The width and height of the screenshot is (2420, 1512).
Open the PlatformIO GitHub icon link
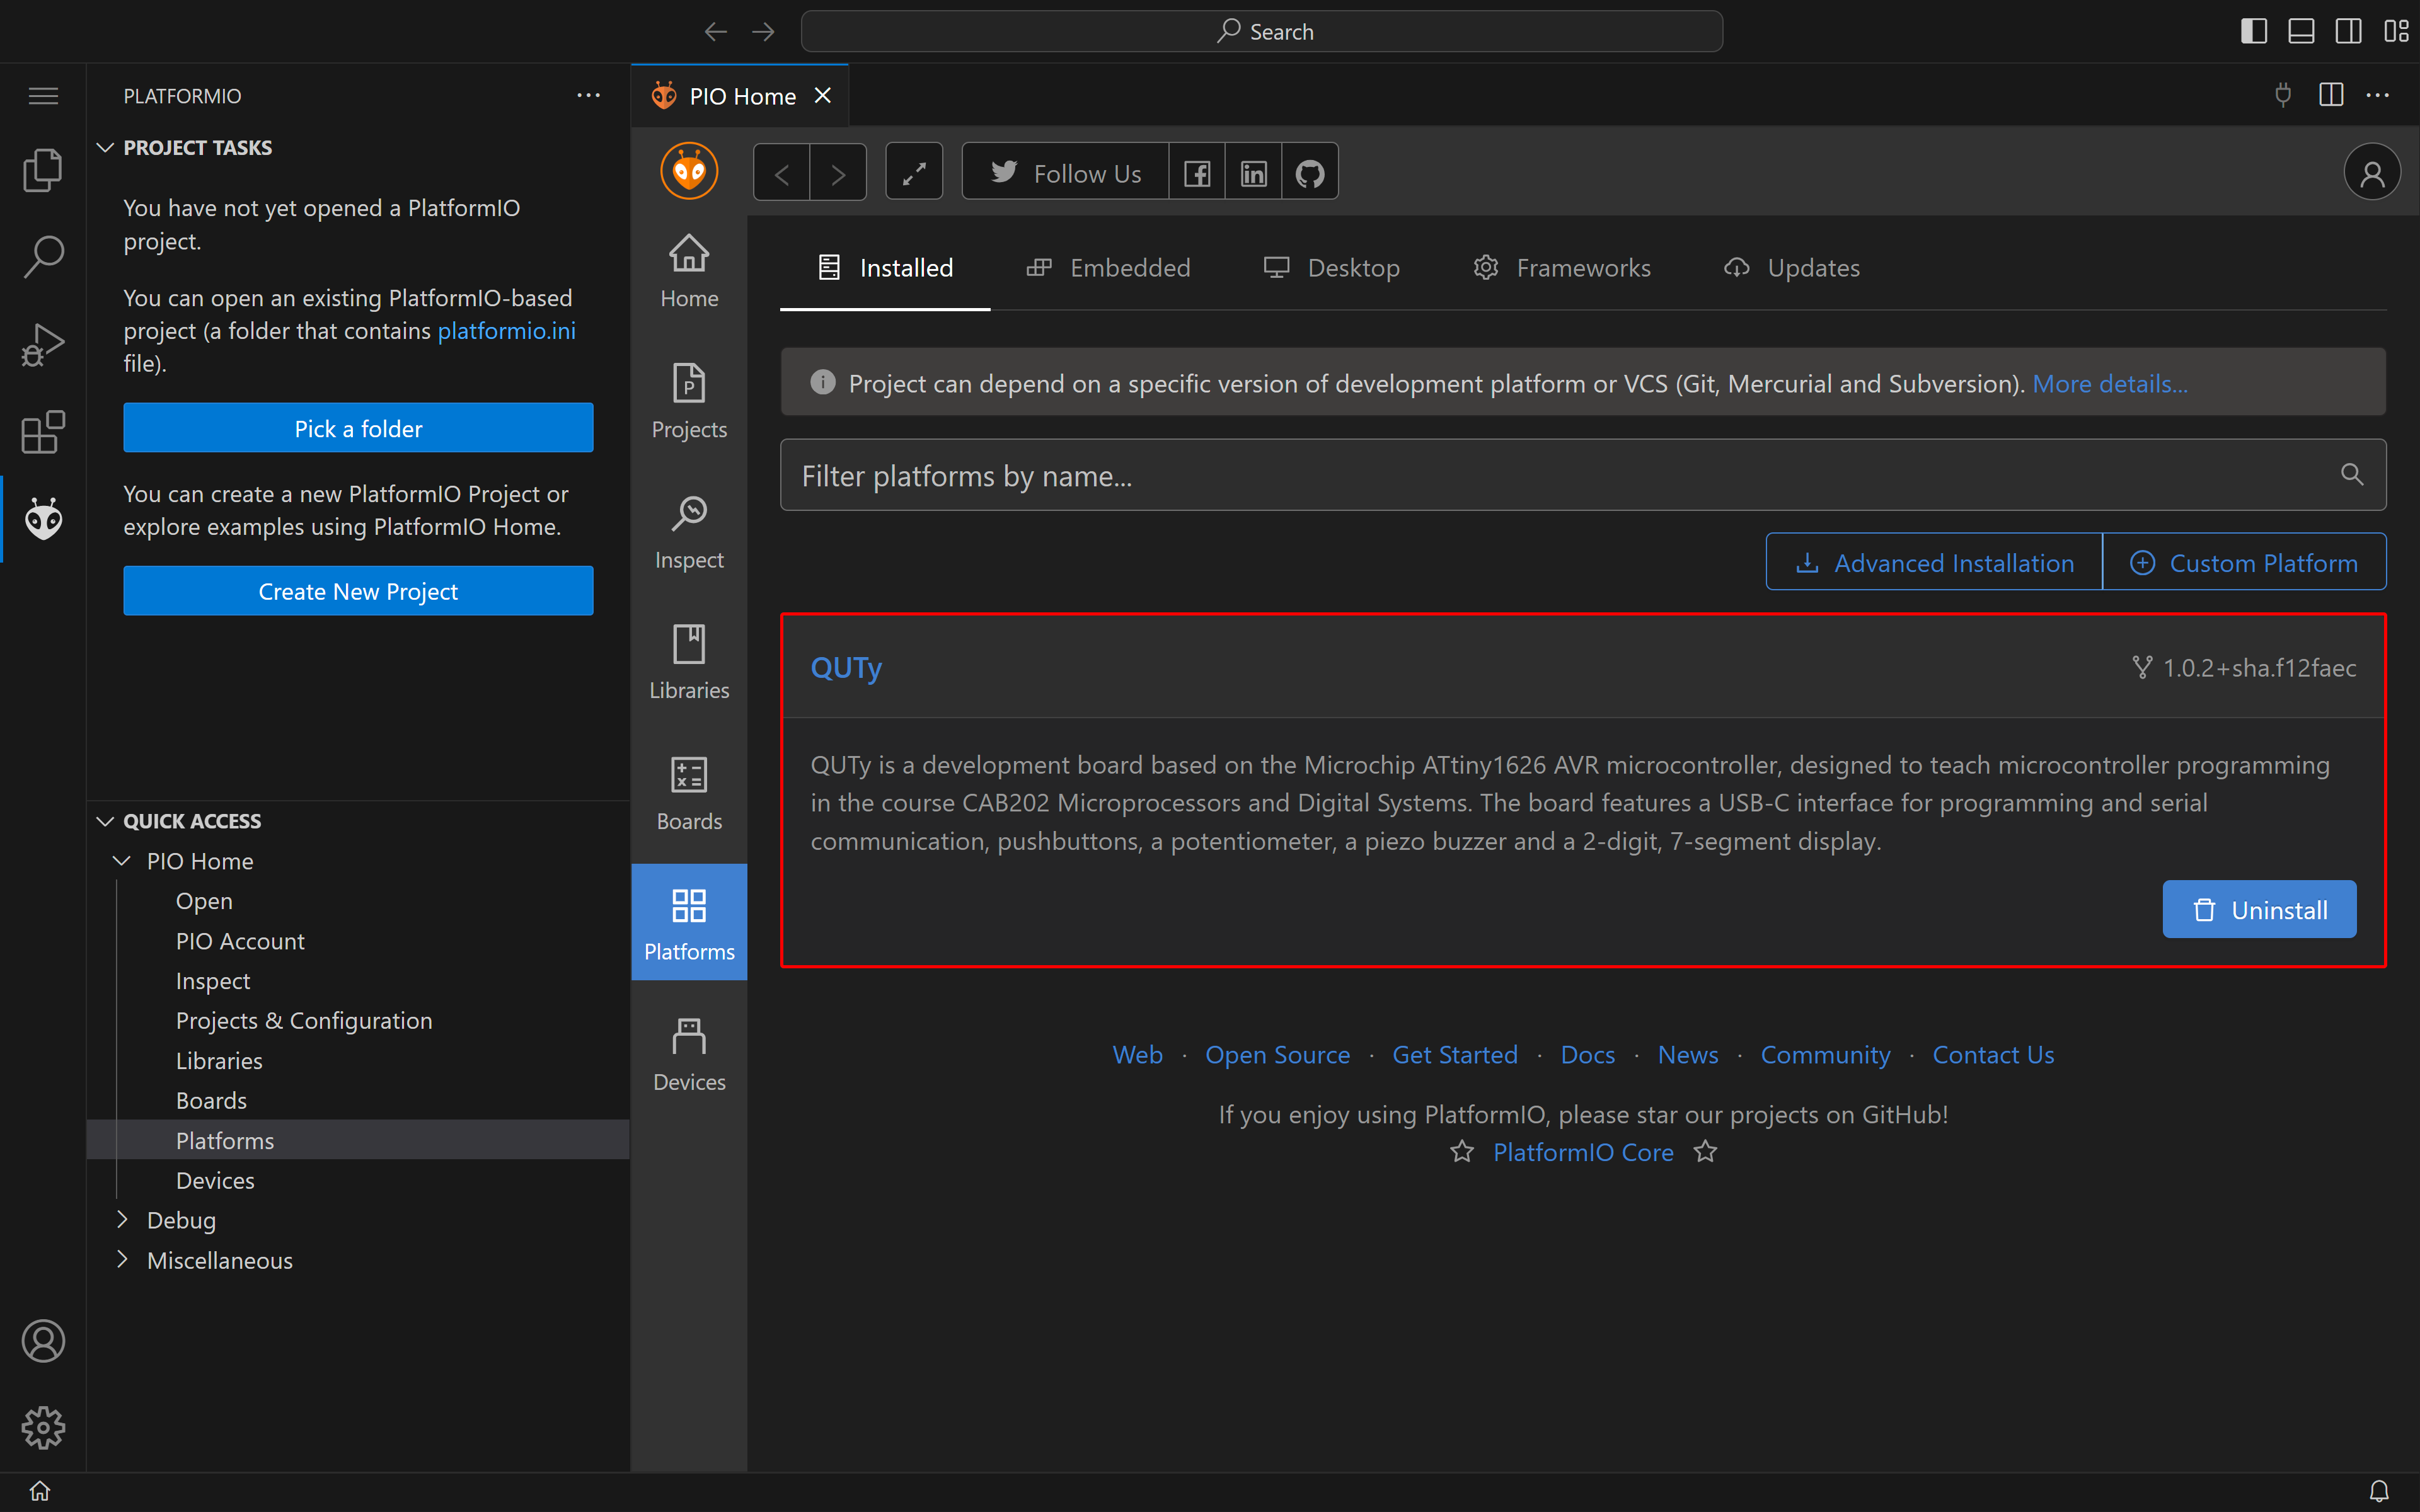[x=1309, y=173]
